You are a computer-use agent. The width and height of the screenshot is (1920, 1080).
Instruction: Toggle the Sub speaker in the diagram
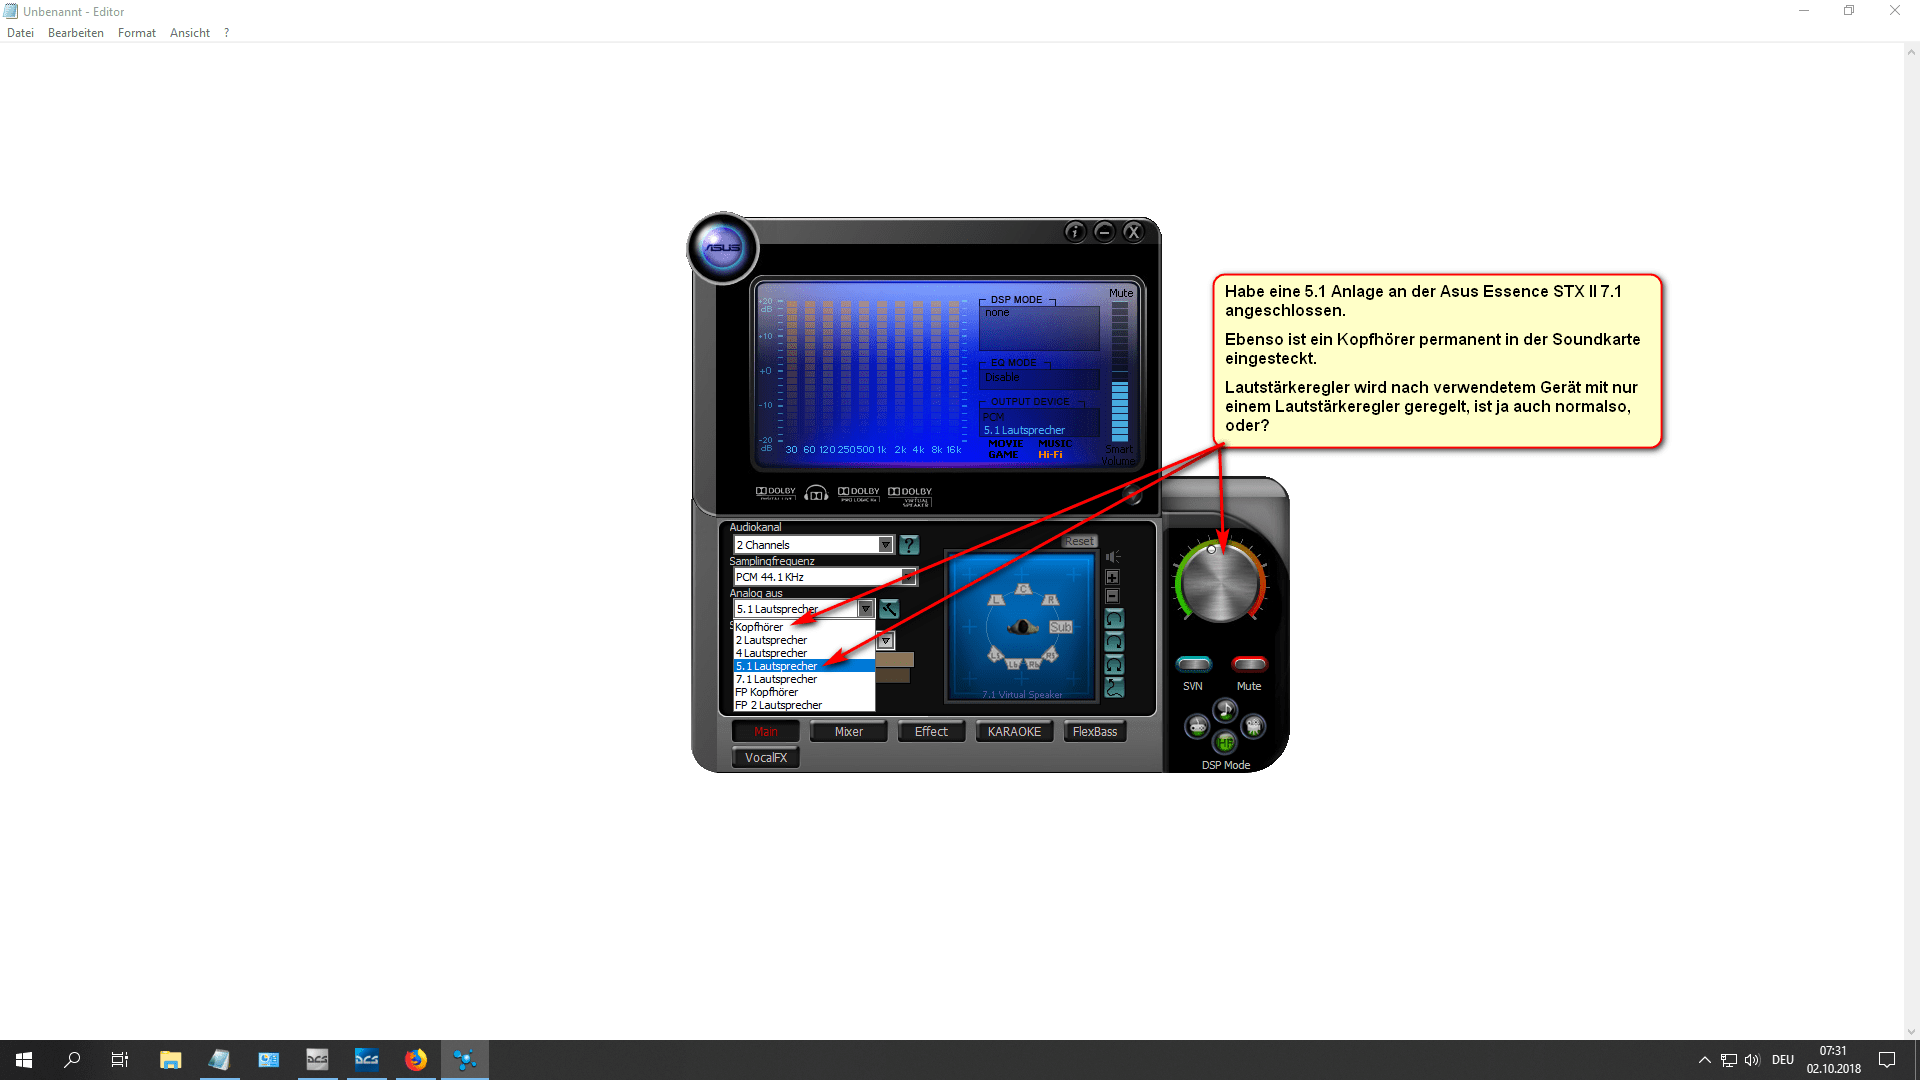1061,627
